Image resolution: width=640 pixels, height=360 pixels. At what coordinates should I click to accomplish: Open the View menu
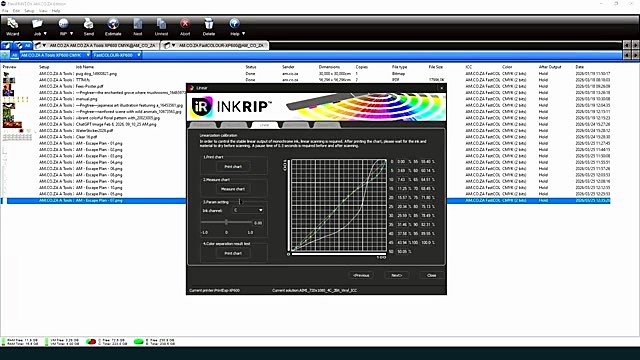43,11
